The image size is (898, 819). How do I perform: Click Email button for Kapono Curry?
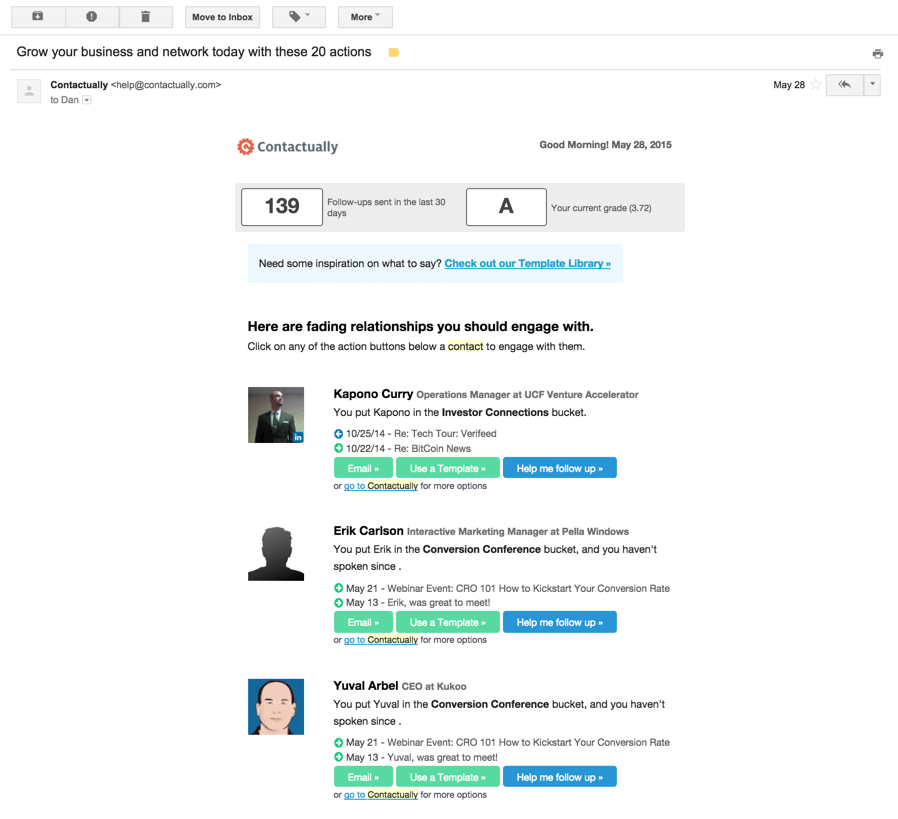[363, 468]
